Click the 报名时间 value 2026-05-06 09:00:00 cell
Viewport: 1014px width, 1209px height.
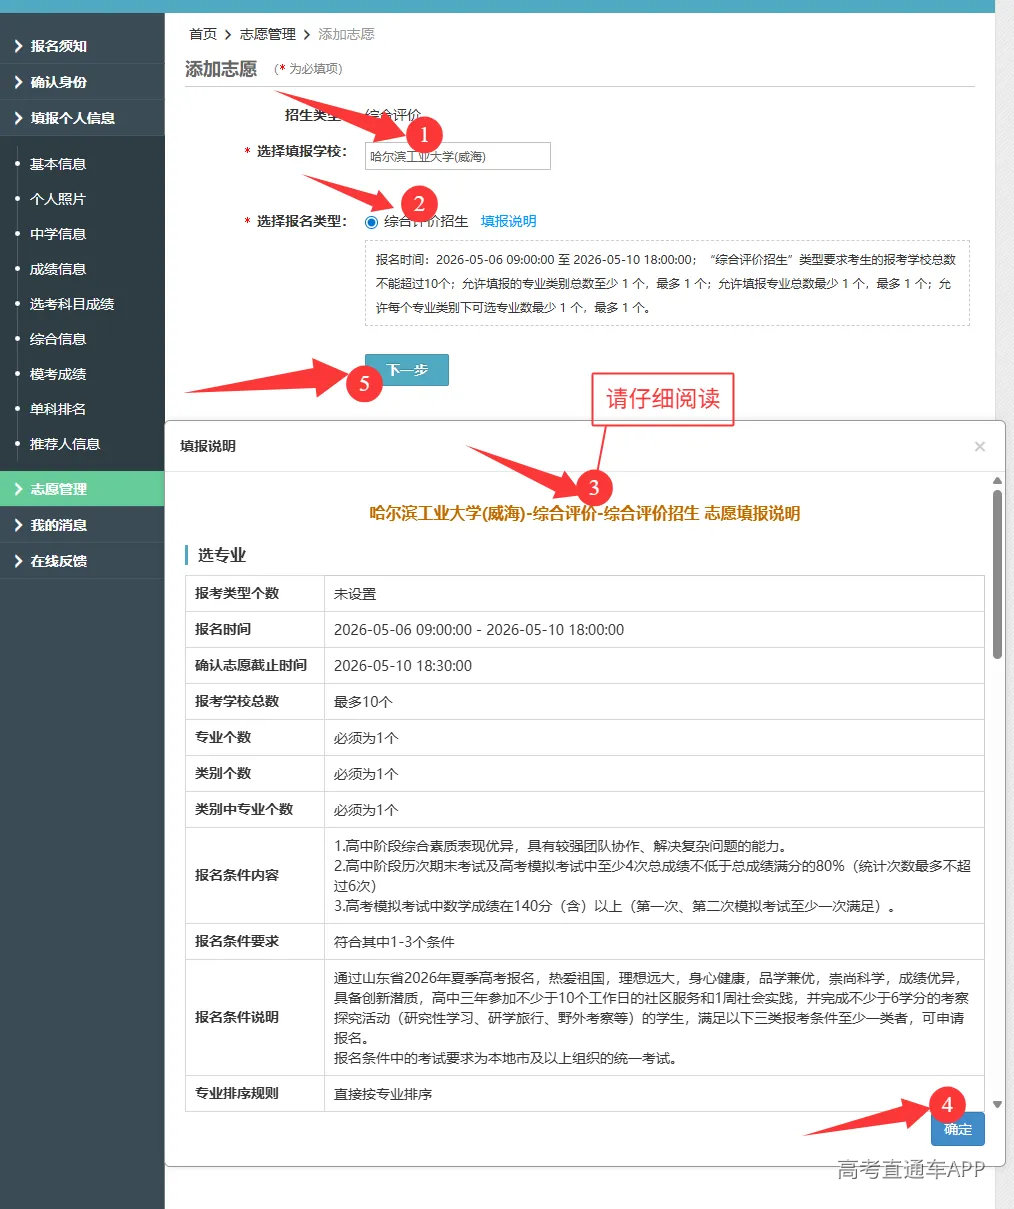point(654,630)
